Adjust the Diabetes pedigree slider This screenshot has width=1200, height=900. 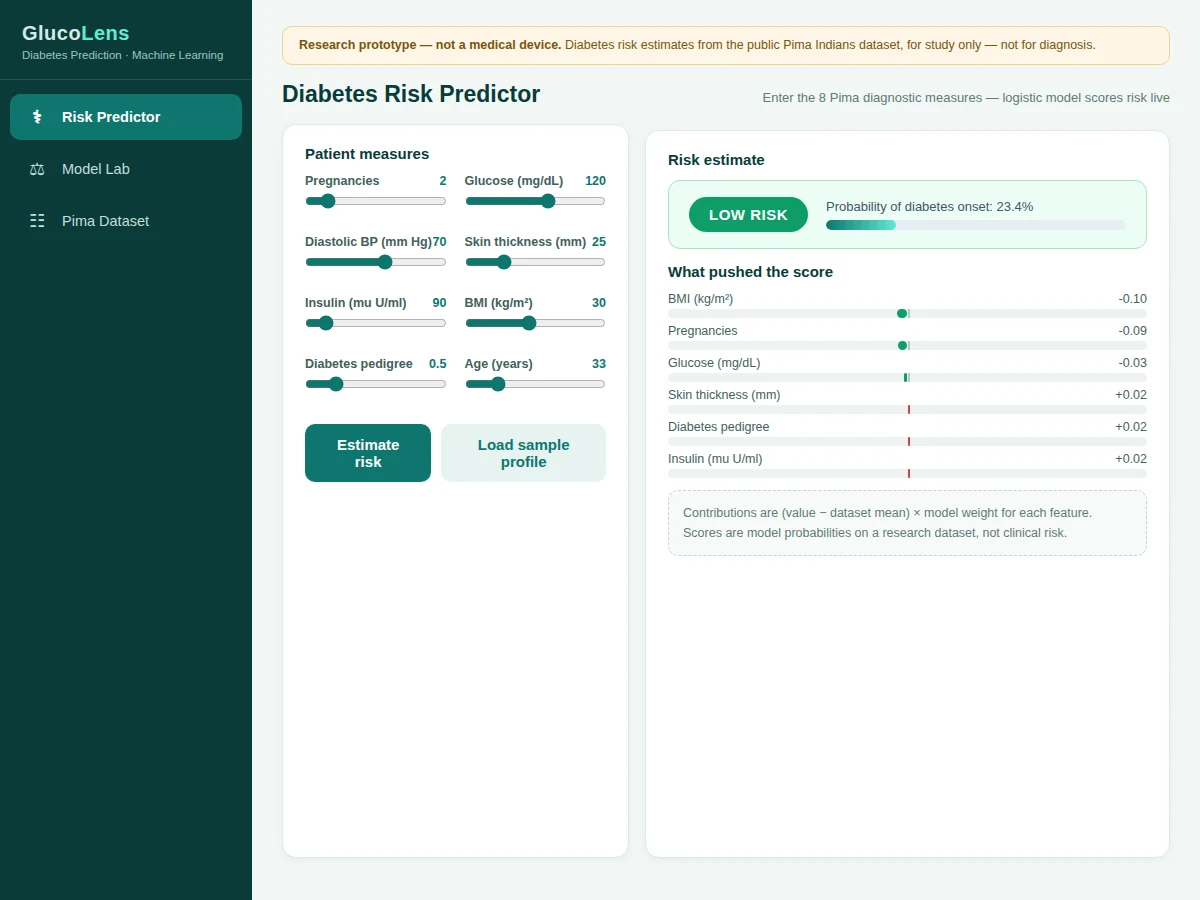376,384
